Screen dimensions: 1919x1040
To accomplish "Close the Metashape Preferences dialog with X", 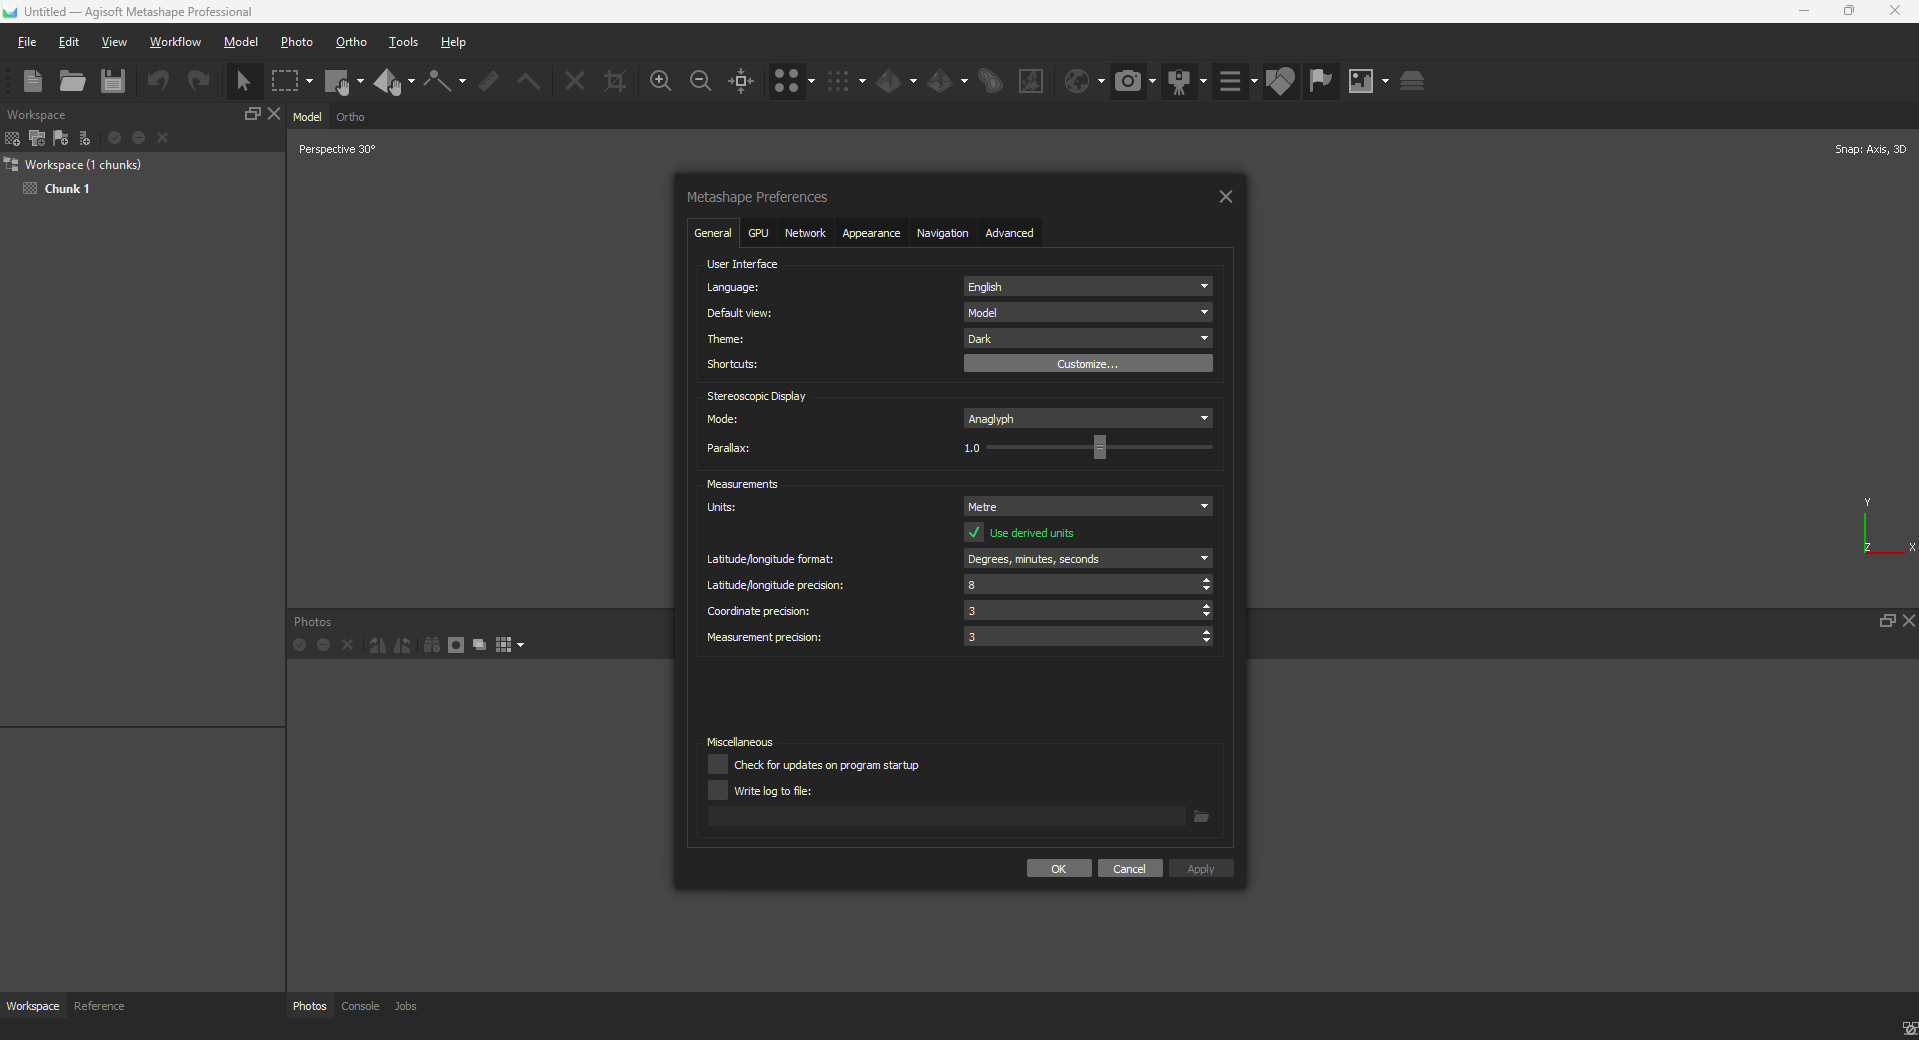I will 1226,197.
